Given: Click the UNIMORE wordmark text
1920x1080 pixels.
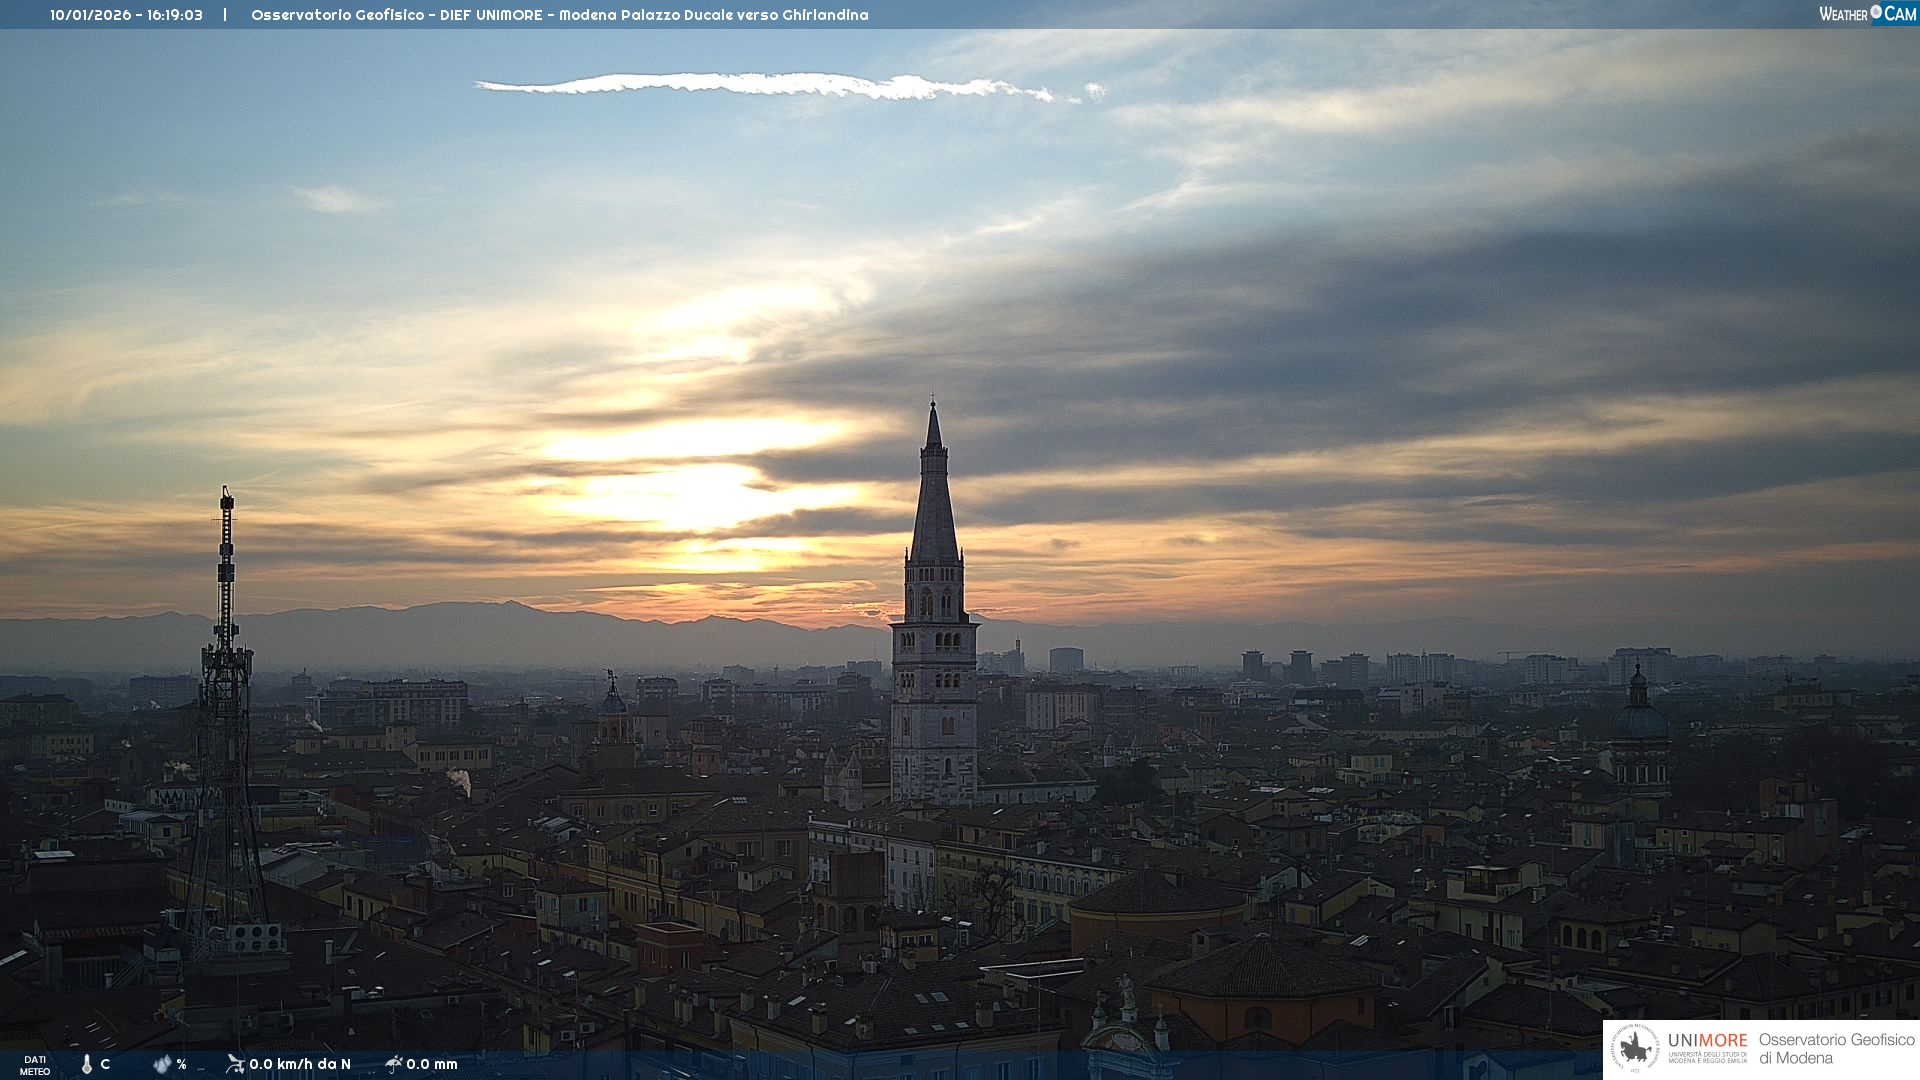Looking at the screenshot, I should click(1707, 1040).
